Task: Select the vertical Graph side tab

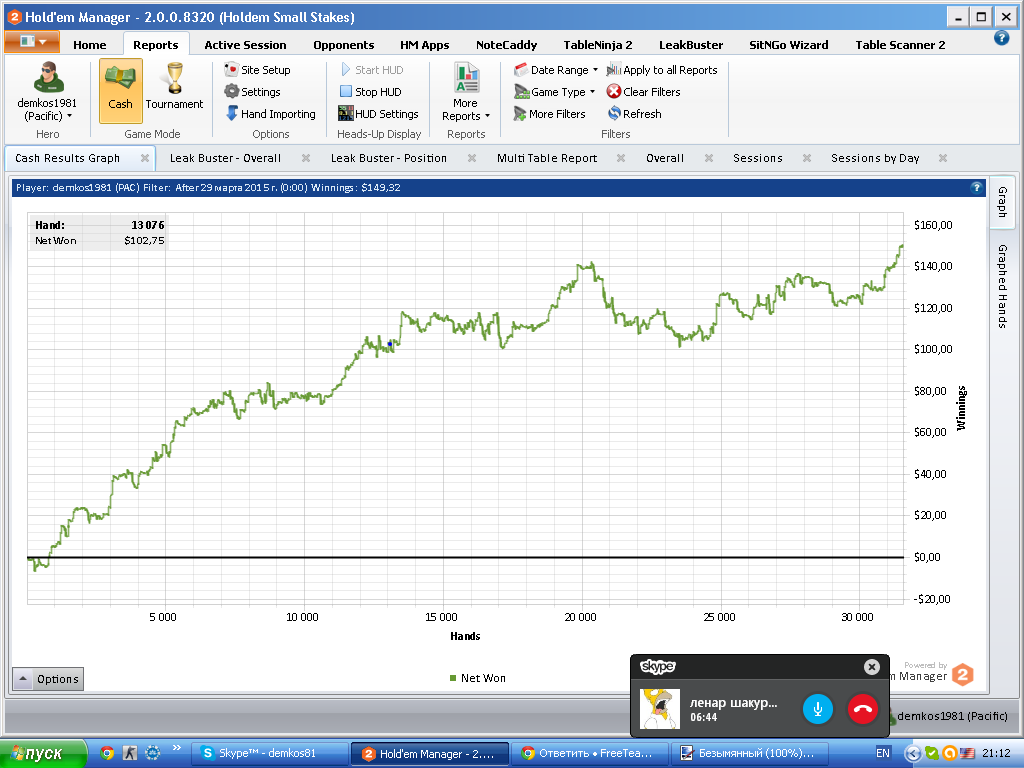Action: [x=1002, y=202]
